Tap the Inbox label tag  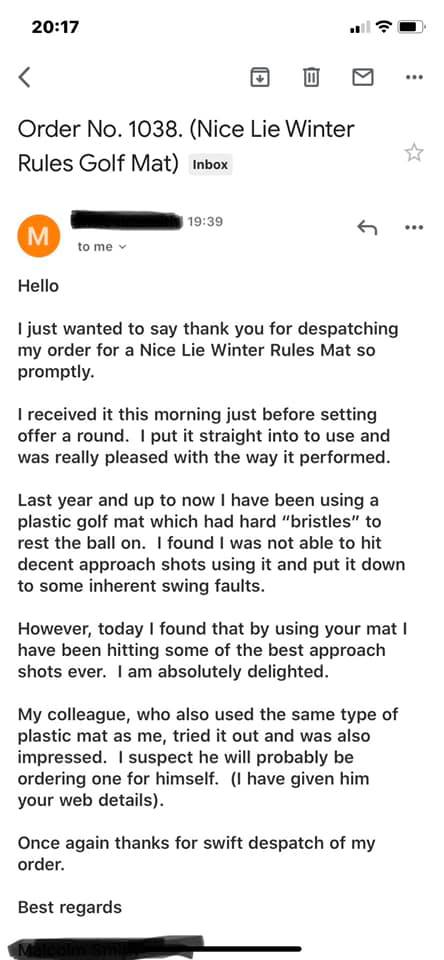tap(210, 165)
